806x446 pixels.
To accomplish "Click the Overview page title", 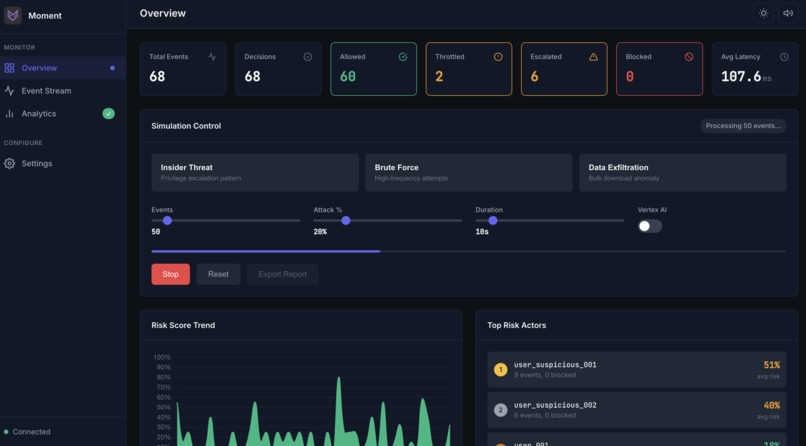I will coord(163,13).
